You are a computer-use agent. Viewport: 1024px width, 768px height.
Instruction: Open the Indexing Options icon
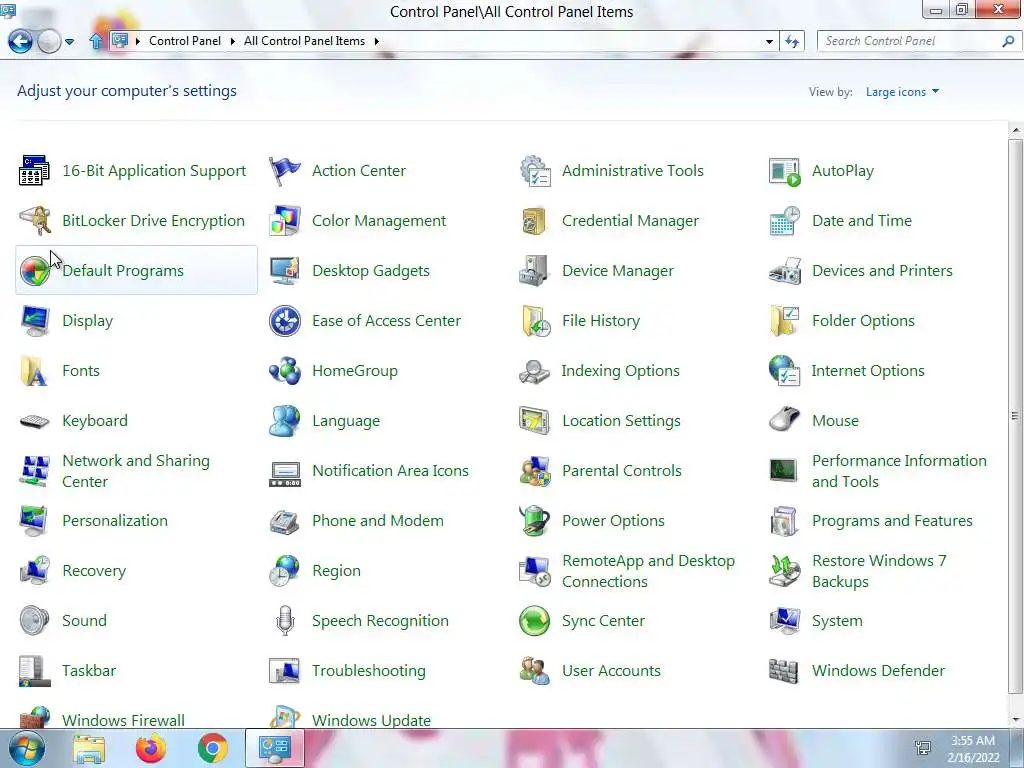pos(535,371)
